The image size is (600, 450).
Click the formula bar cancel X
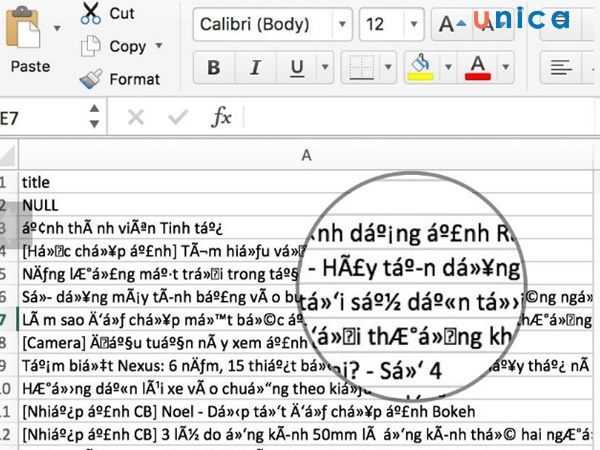[x=135, y=117]
